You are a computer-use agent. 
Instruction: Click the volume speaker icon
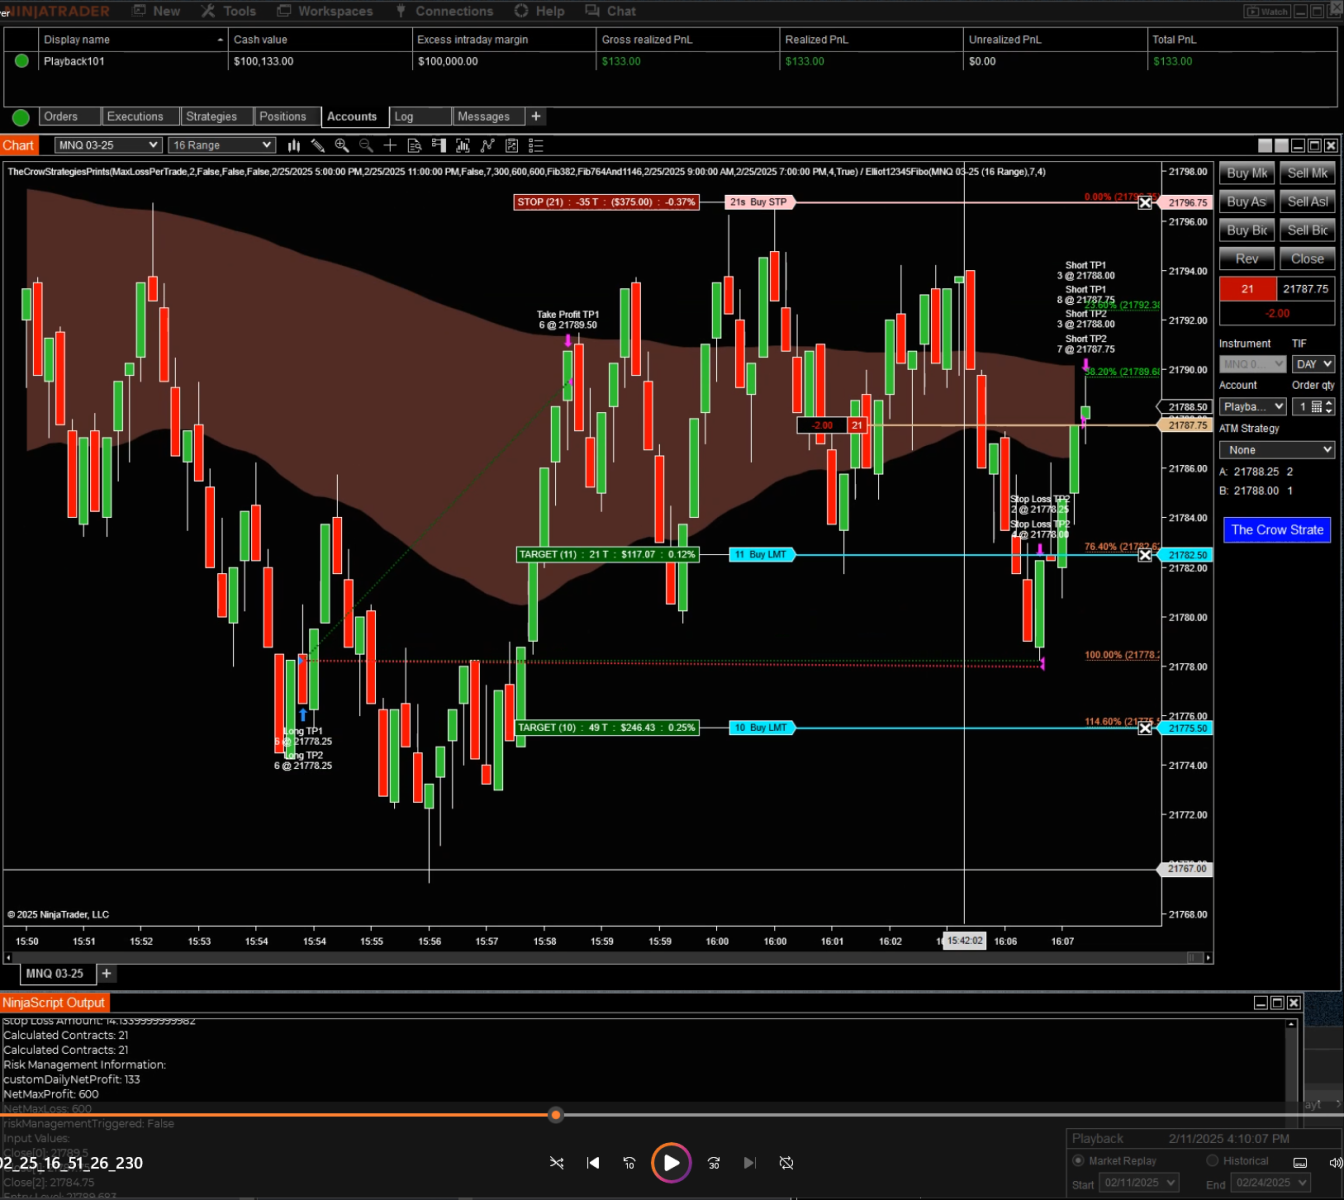tap(1335, 1163)
